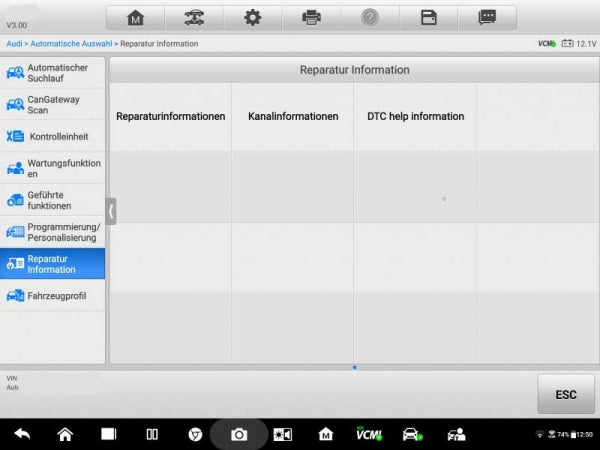Screen dimensions: 600x450
Task: Select CanGateway Scan menu item
Action: coord(52,104)
